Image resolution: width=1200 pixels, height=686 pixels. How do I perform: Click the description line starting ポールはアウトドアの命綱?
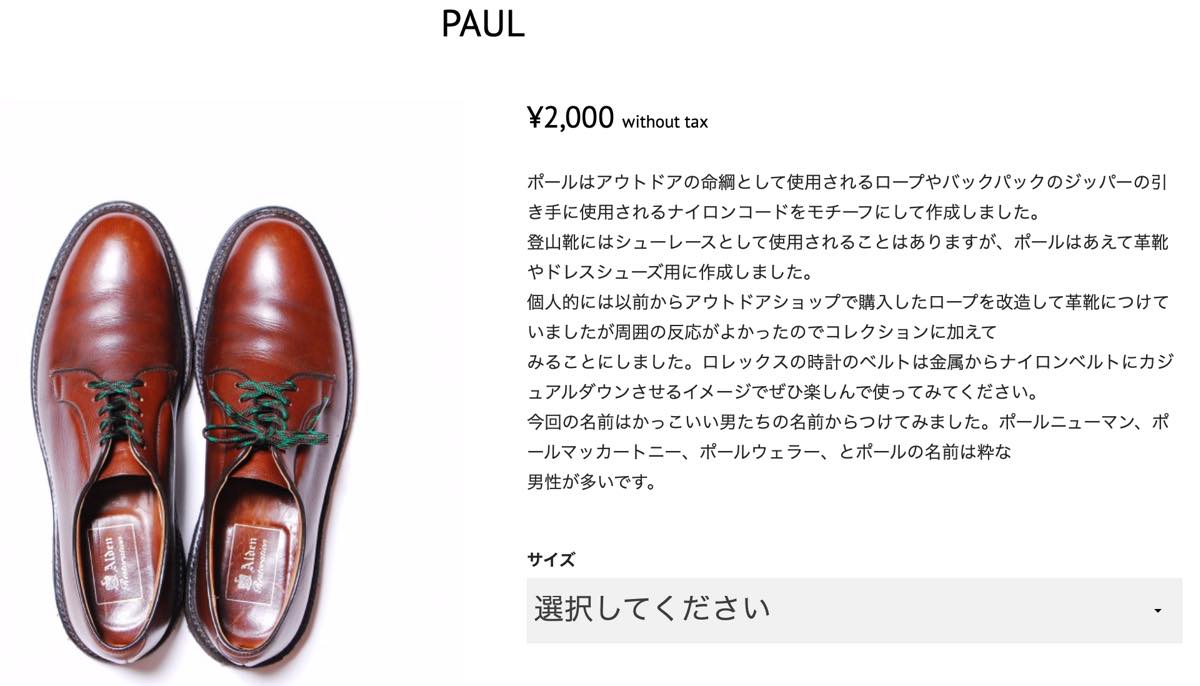tap(848, 182)
